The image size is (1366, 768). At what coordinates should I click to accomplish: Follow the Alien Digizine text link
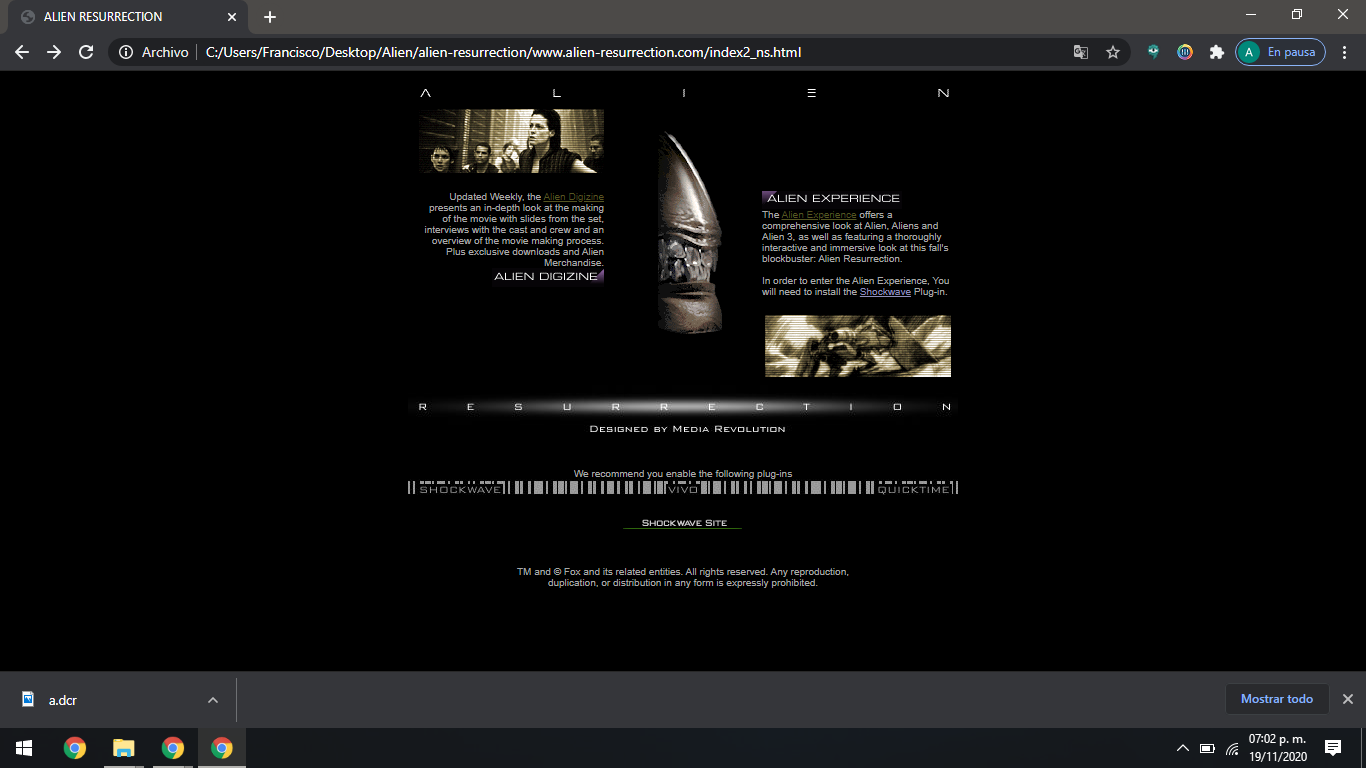pos(574,197)
